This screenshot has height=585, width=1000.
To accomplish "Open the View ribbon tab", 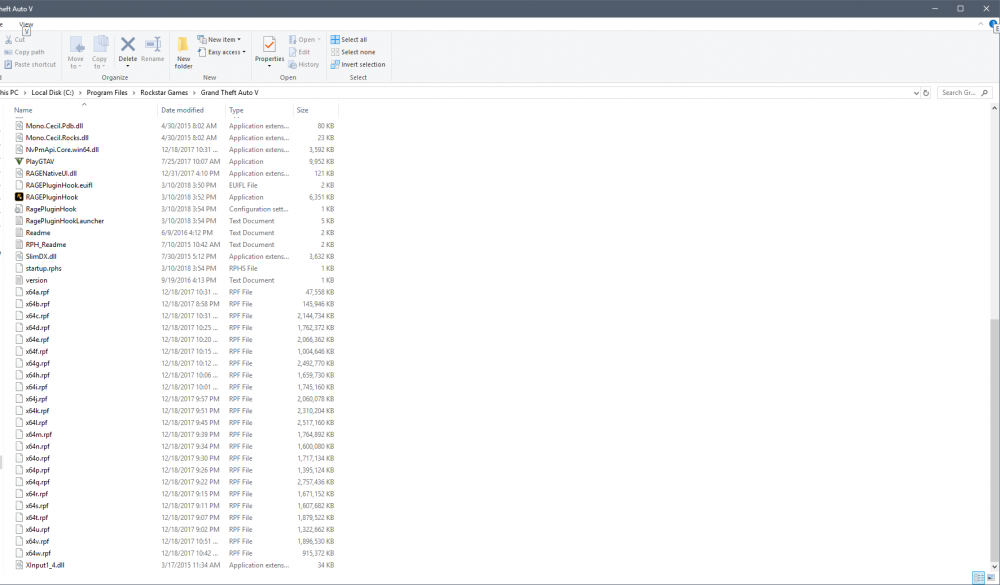I will tap(26, 24).
